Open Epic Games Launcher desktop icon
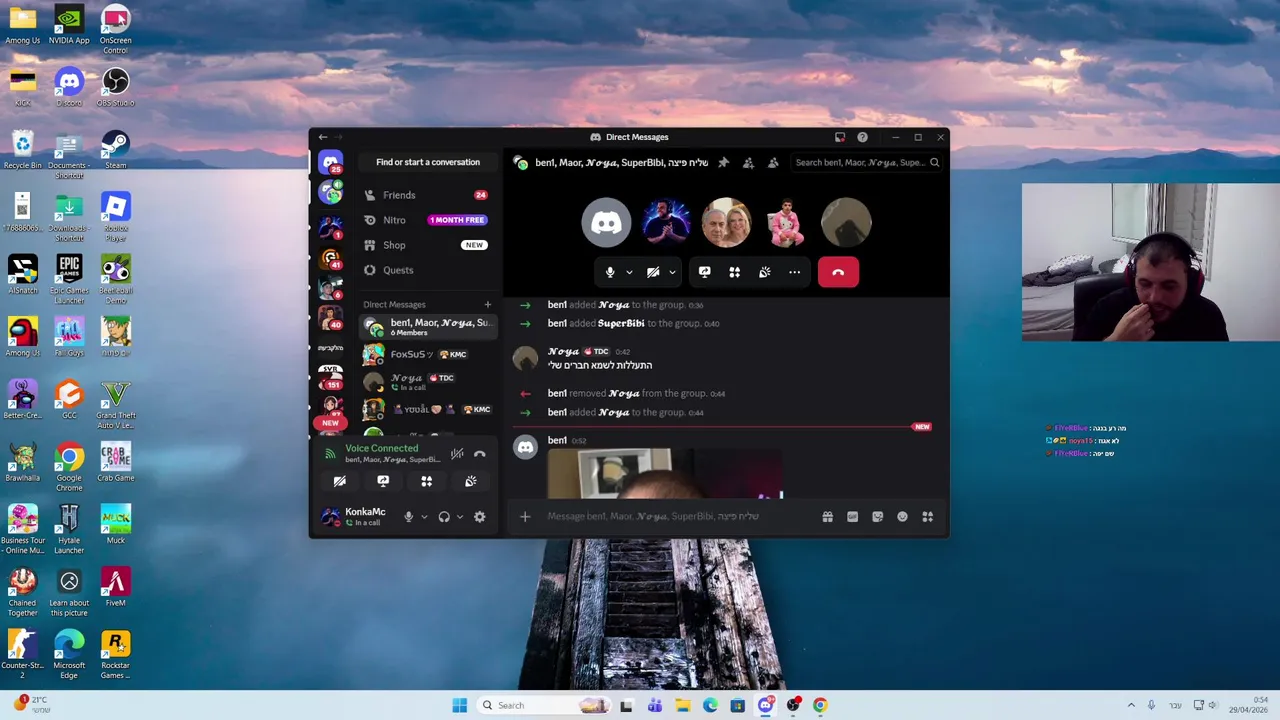Viewport: 1280px width, 720px height. (69, 279)
